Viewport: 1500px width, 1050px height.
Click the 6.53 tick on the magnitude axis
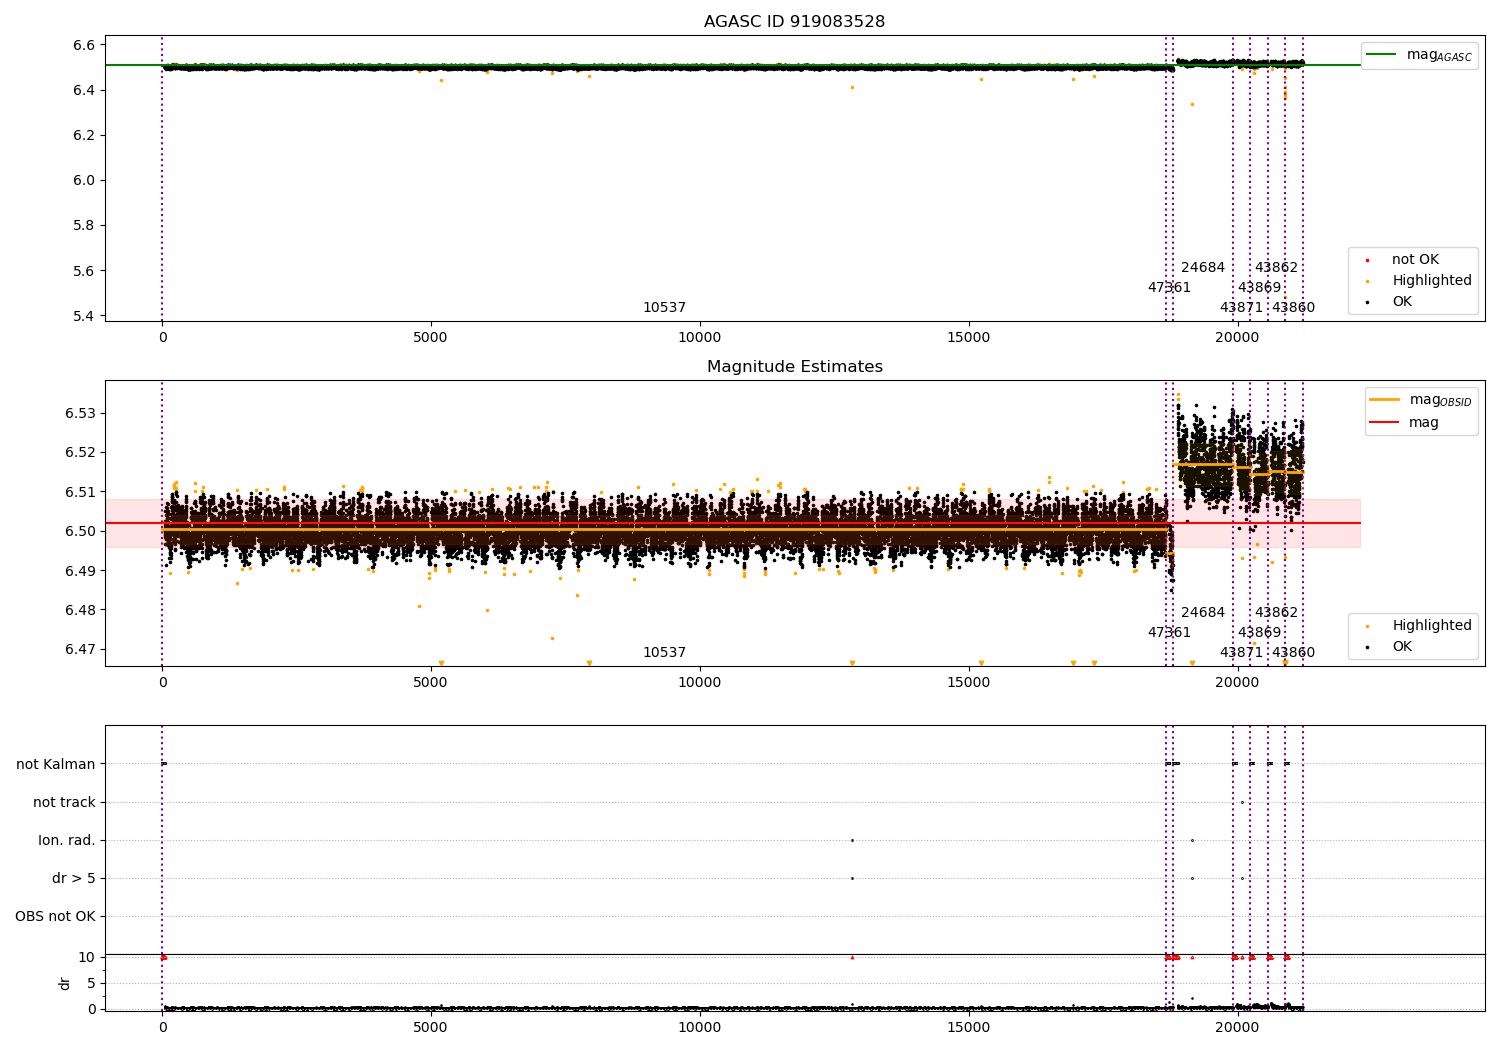tap(80, 414)
